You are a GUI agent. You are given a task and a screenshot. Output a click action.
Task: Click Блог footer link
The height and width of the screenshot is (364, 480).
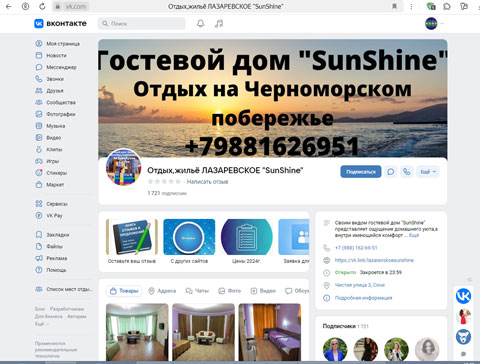(x=40, y=309)
